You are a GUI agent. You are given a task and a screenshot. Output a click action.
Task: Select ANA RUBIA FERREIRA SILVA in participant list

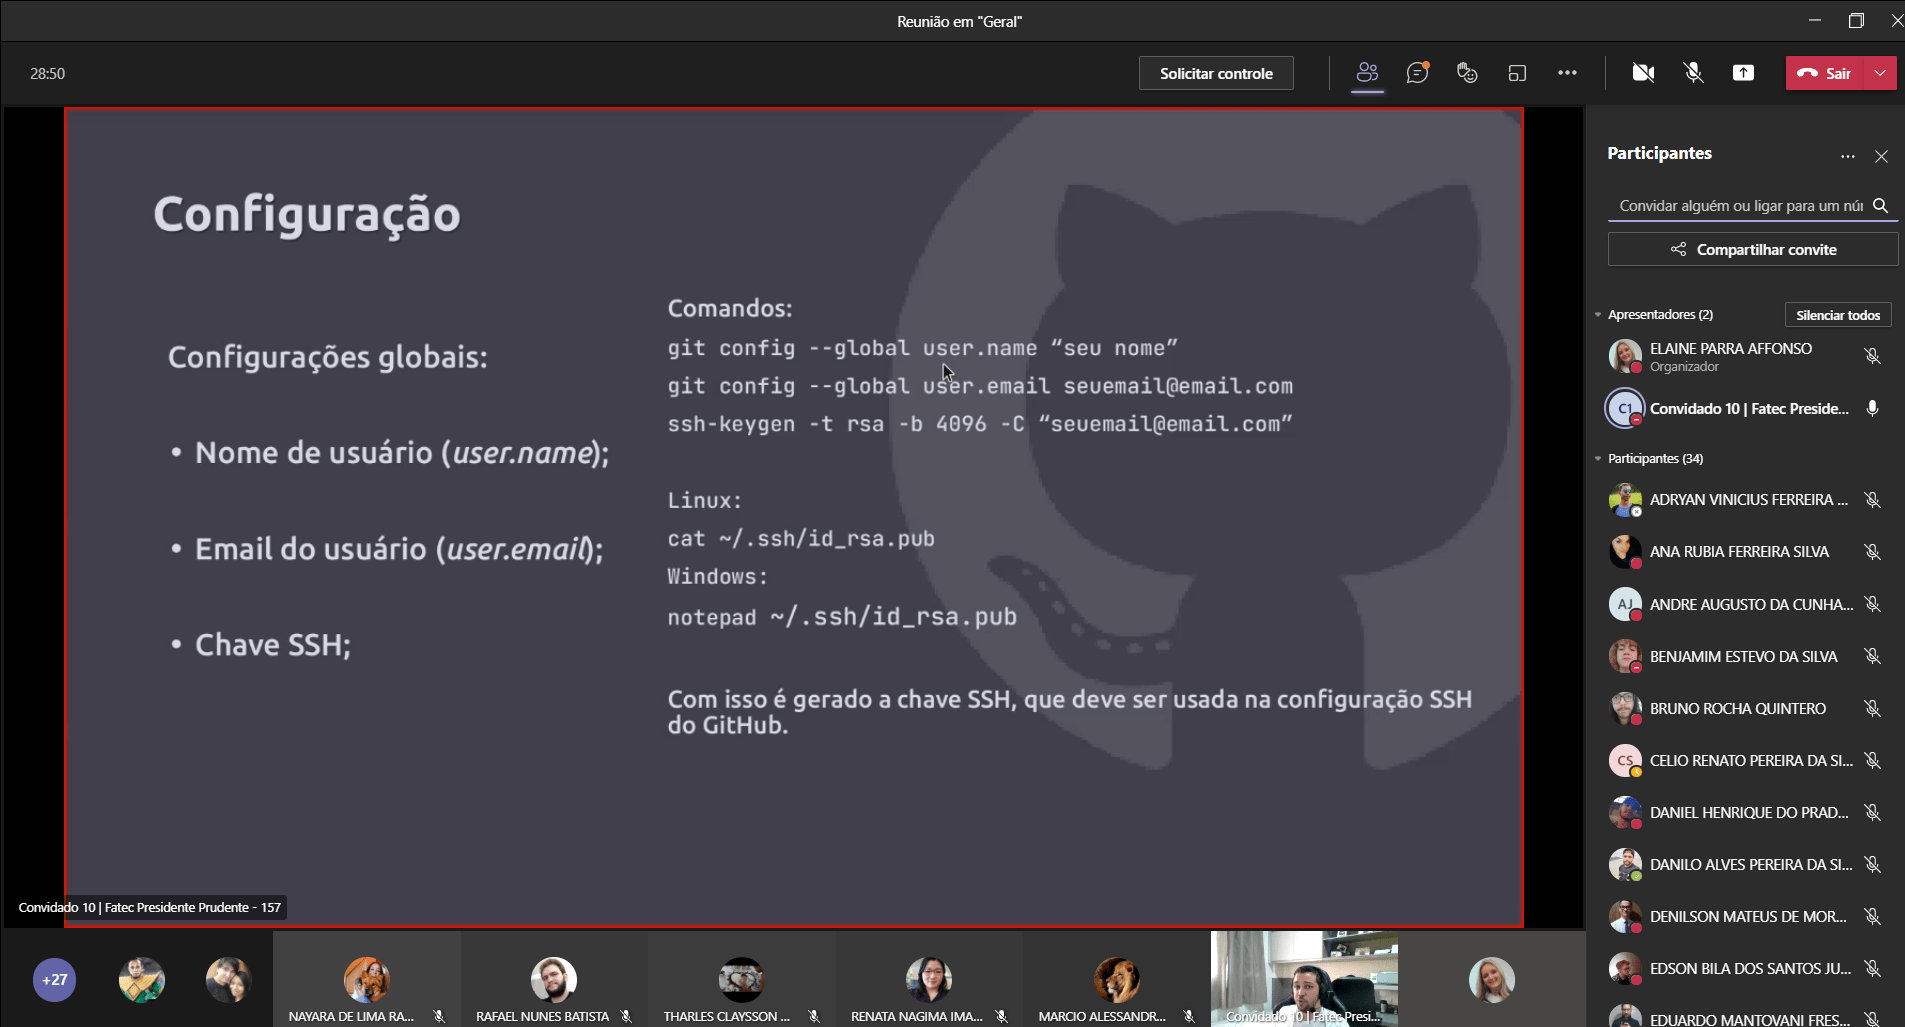pos(1738,552)
